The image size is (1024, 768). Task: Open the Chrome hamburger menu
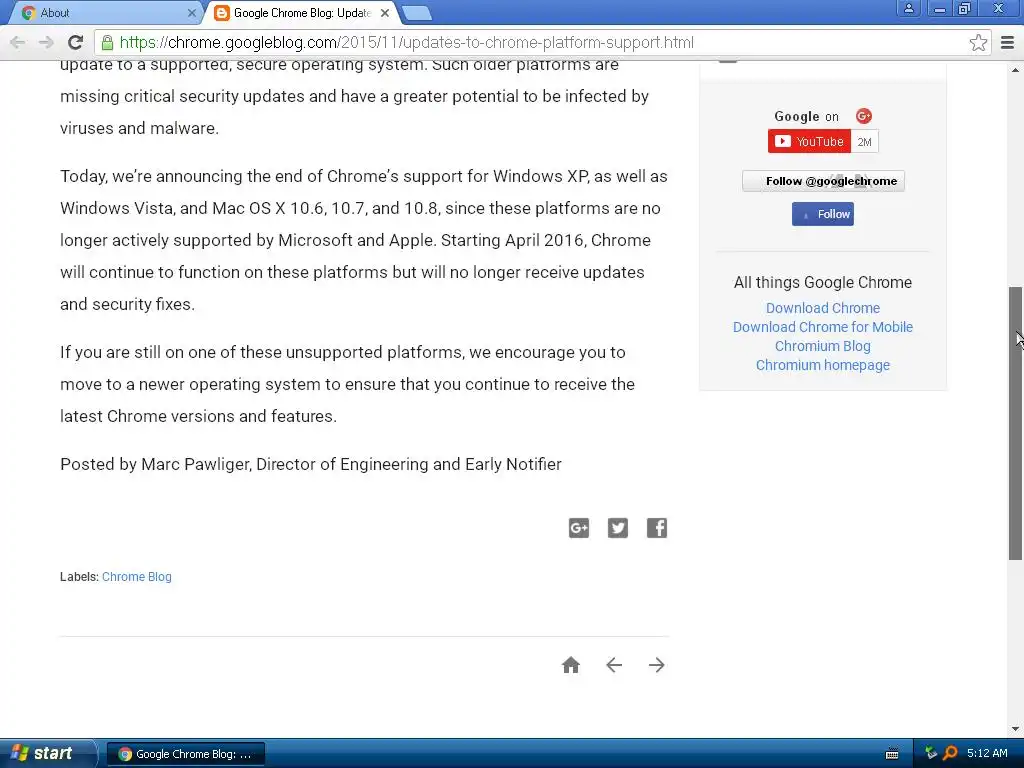pyautogui.click(x=1007, y=42)
